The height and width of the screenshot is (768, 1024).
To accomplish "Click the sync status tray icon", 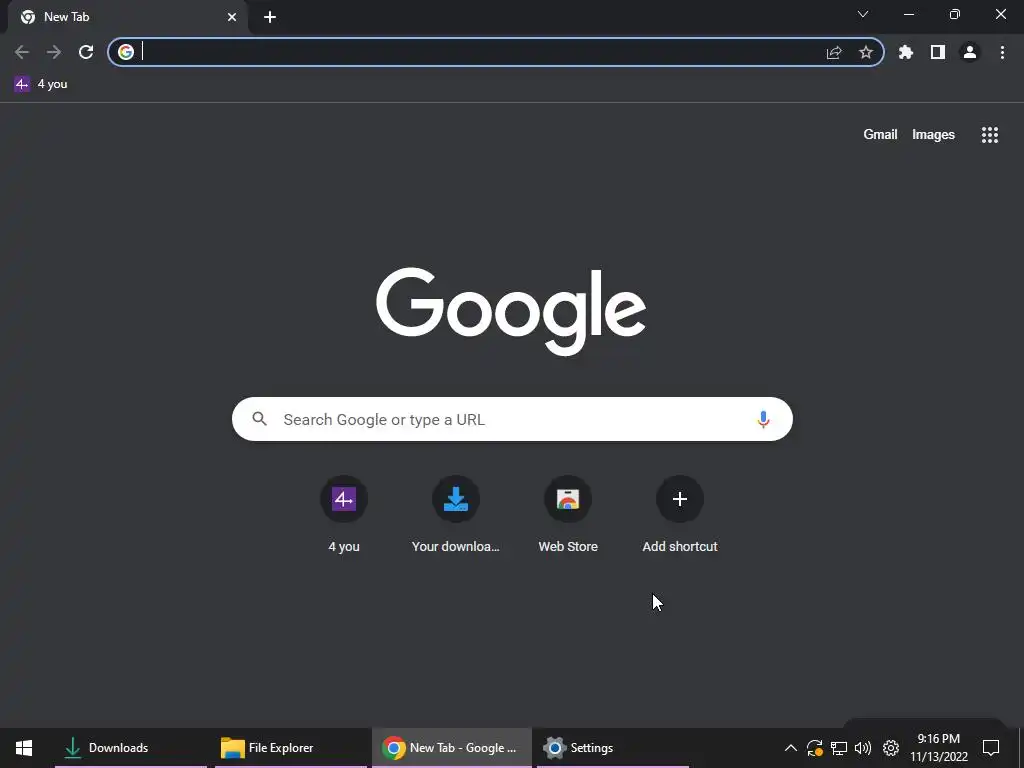I will [x=814, y=748].
